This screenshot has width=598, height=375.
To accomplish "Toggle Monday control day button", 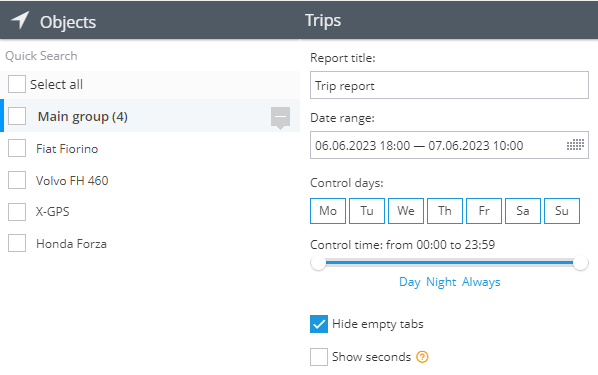I will [328, 211].
